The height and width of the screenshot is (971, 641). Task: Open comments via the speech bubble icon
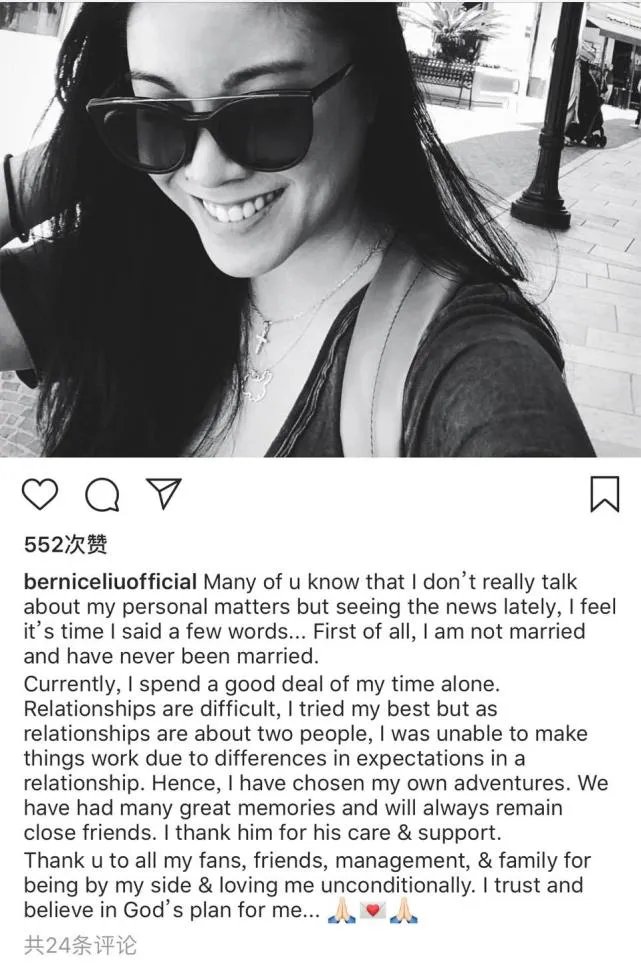click(101, 495)
